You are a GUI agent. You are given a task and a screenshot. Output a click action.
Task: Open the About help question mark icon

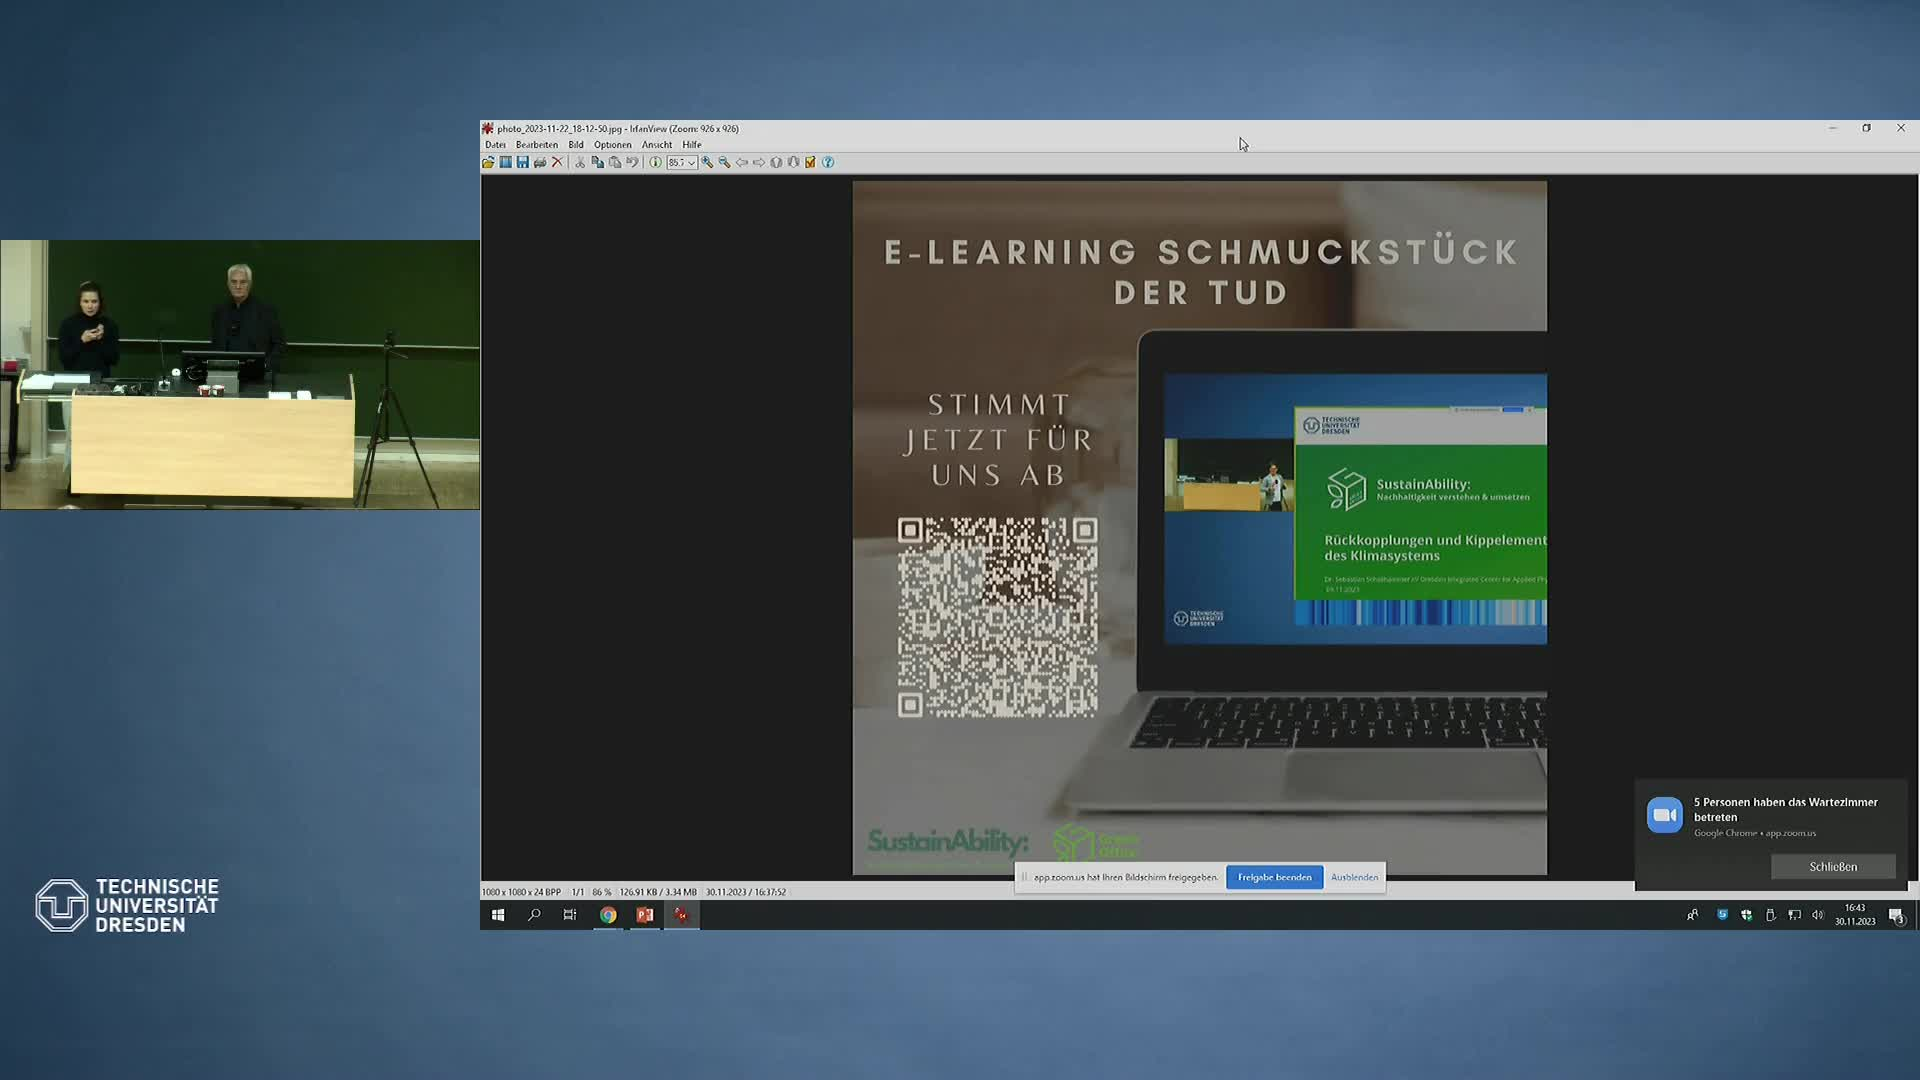pos(828,162)
